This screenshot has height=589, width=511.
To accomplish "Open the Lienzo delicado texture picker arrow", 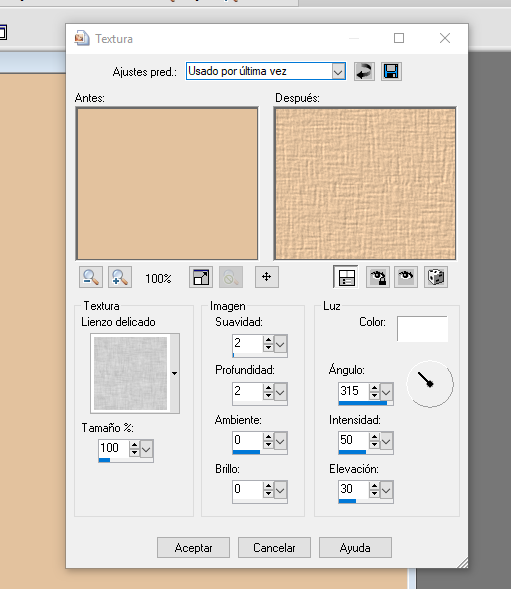I will [x=174, y=373].
